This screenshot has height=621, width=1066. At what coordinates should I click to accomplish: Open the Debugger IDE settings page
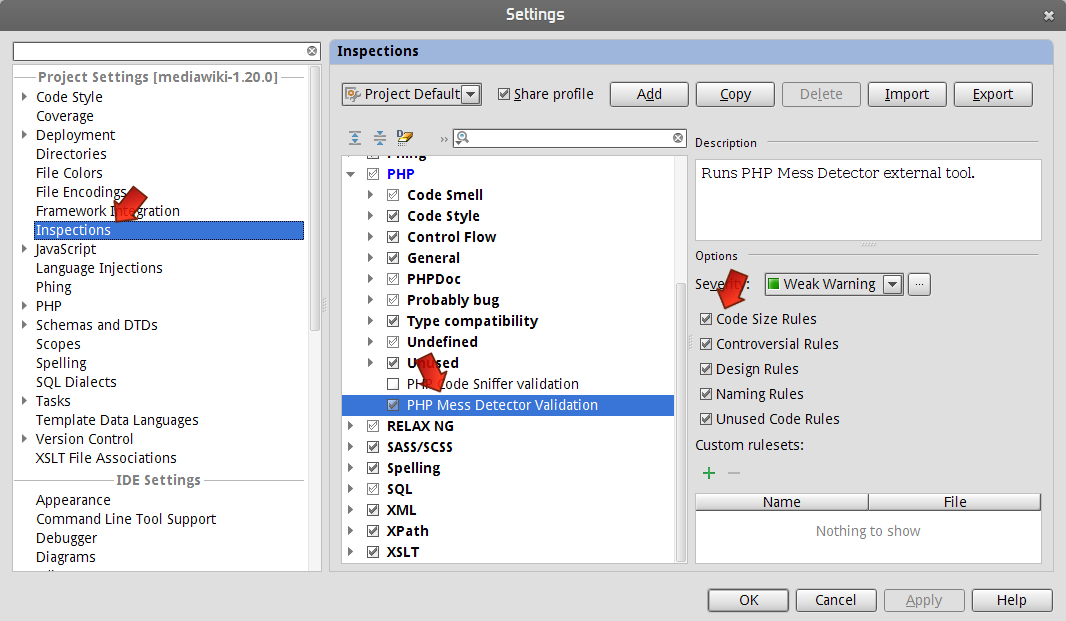point(67,539)
